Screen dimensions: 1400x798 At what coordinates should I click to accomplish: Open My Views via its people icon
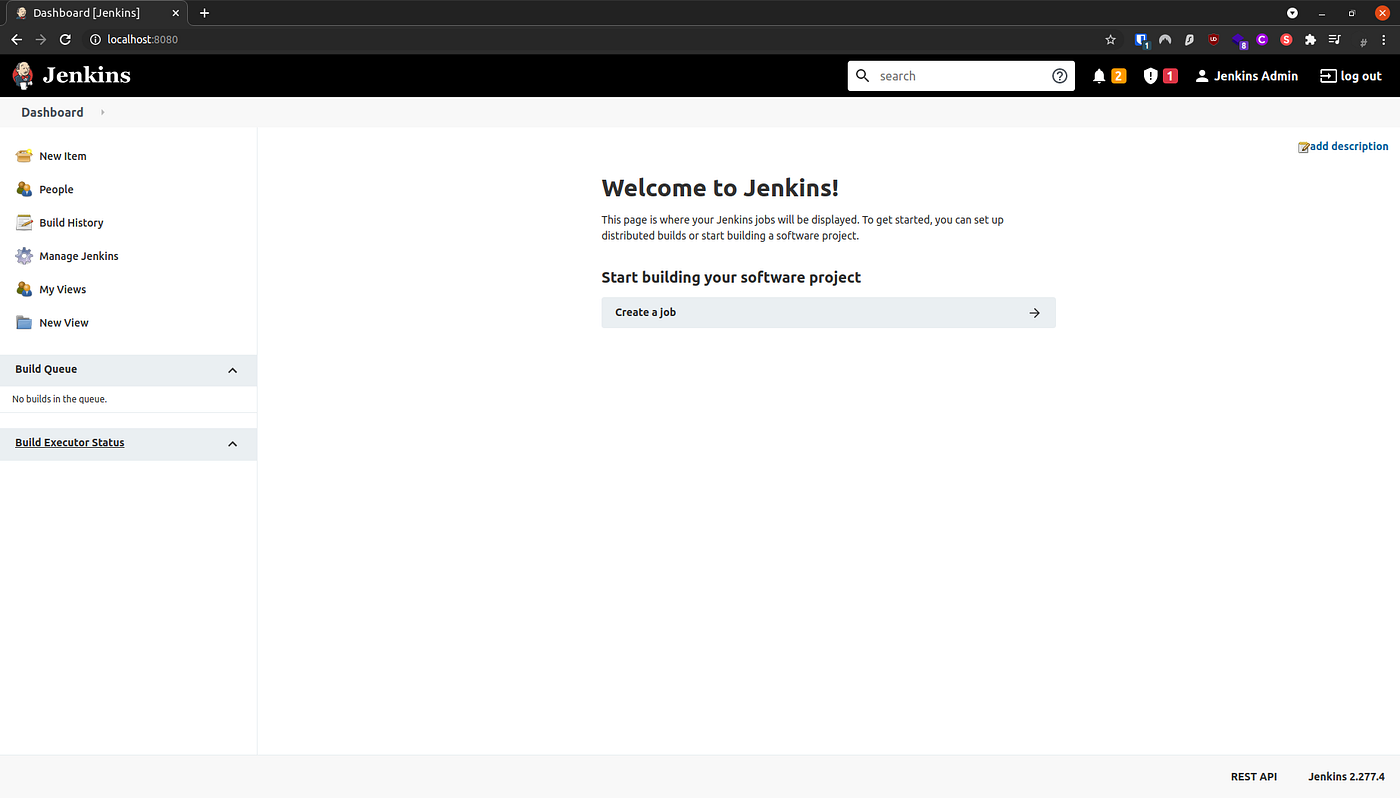pyautogui.click(x=22, y=289)
